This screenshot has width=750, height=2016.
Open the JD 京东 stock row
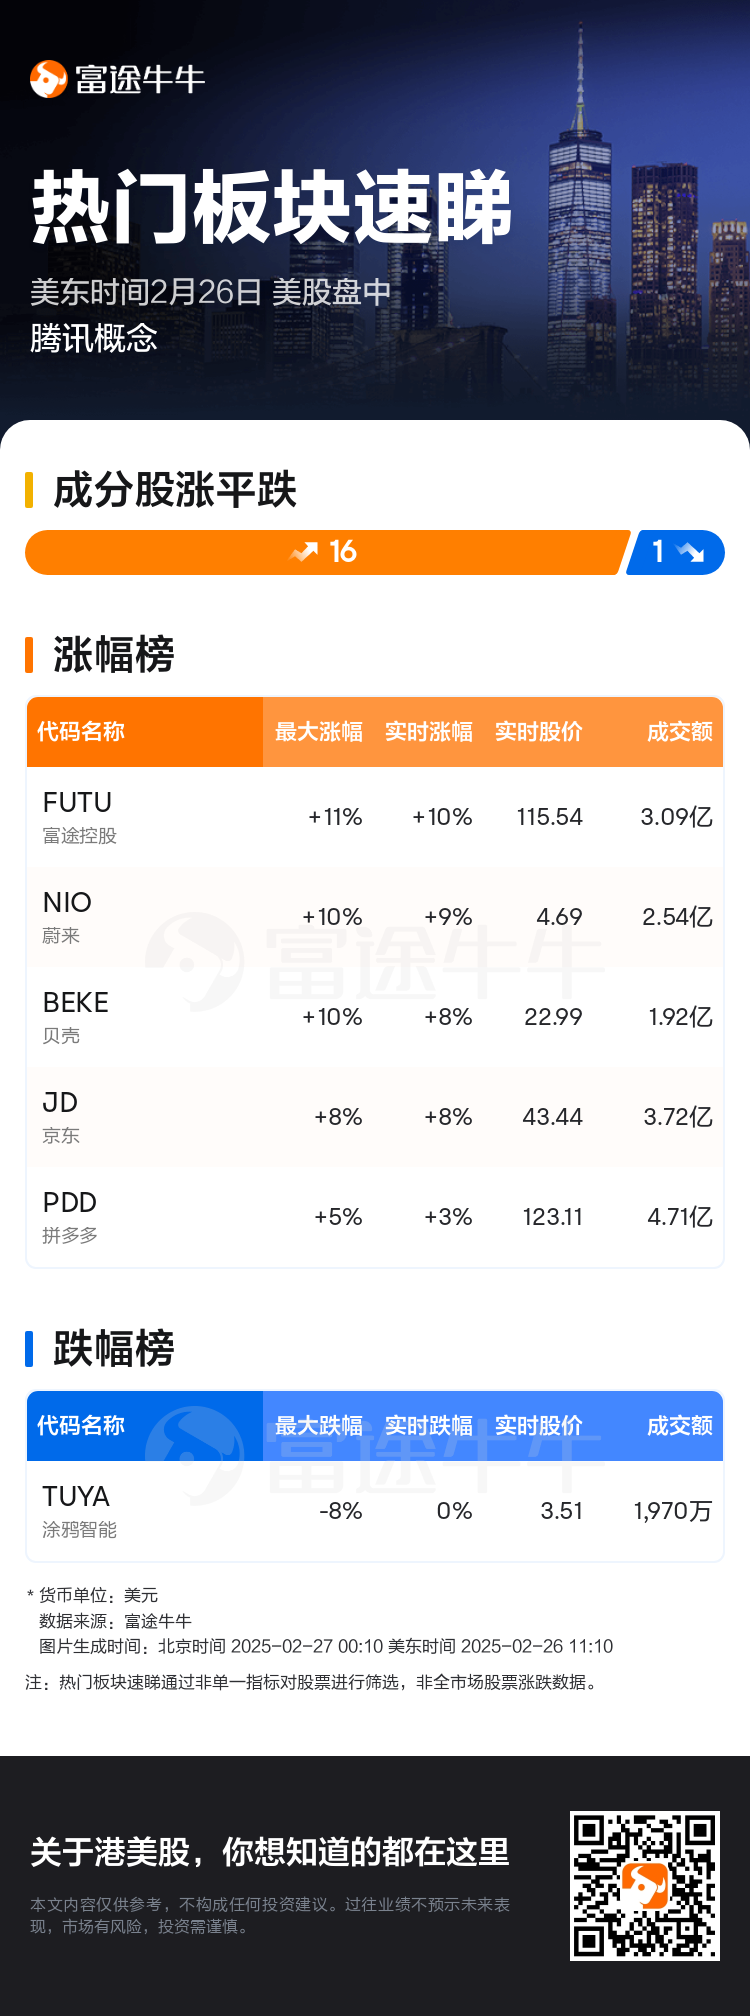point(375,1117)
